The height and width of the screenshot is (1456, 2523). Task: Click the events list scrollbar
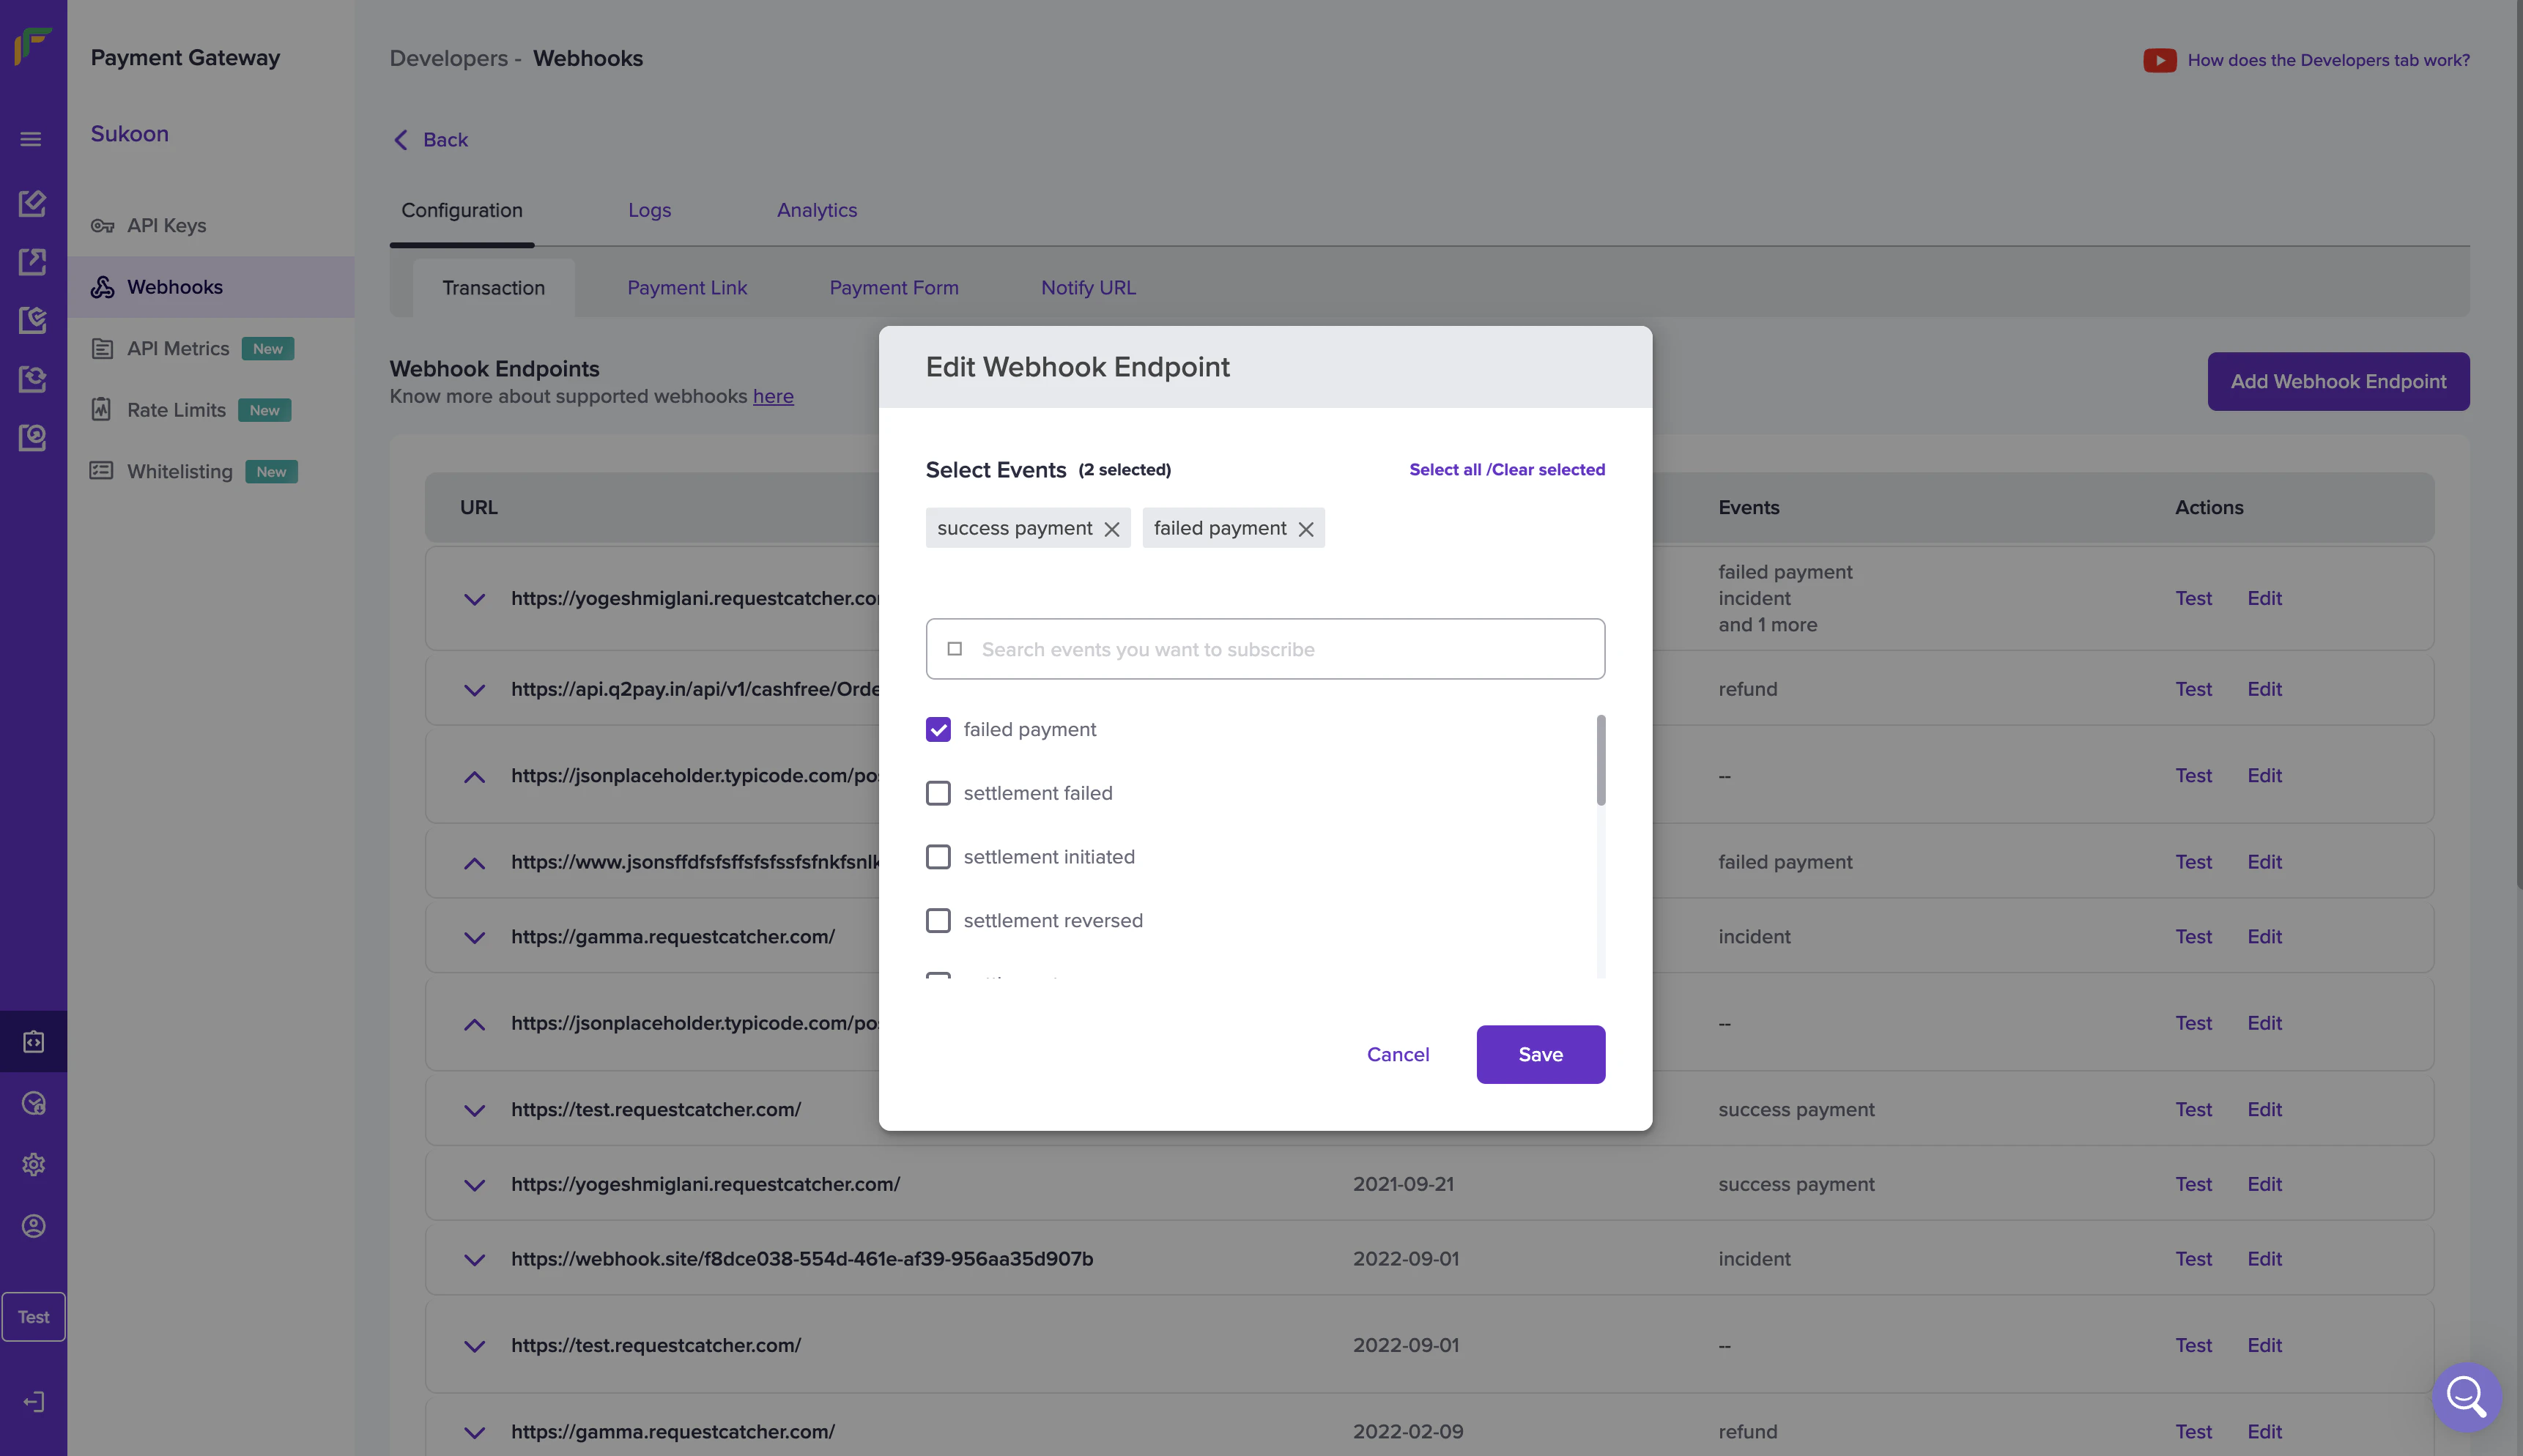(1600, 760)
